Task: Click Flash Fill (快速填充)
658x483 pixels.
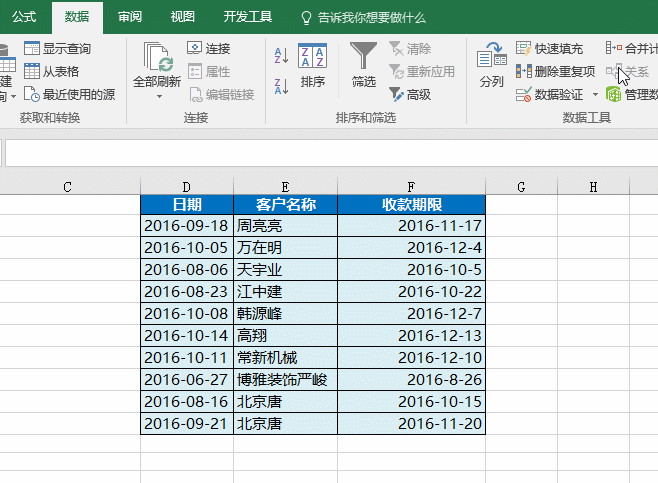Action: pos(549,49)
